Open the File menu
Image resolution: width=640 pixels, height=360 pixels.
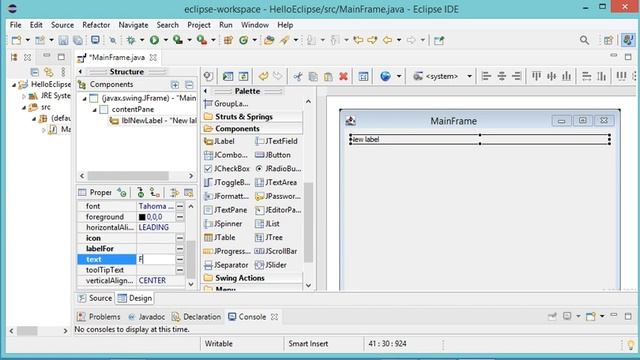tap(16, 25)
